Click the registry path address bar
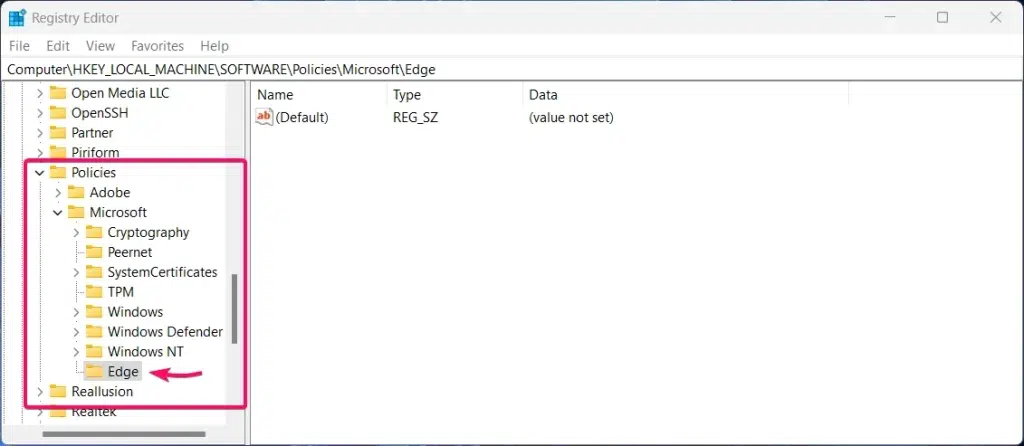The image size is (1024, 446). [x=512, y=69]
